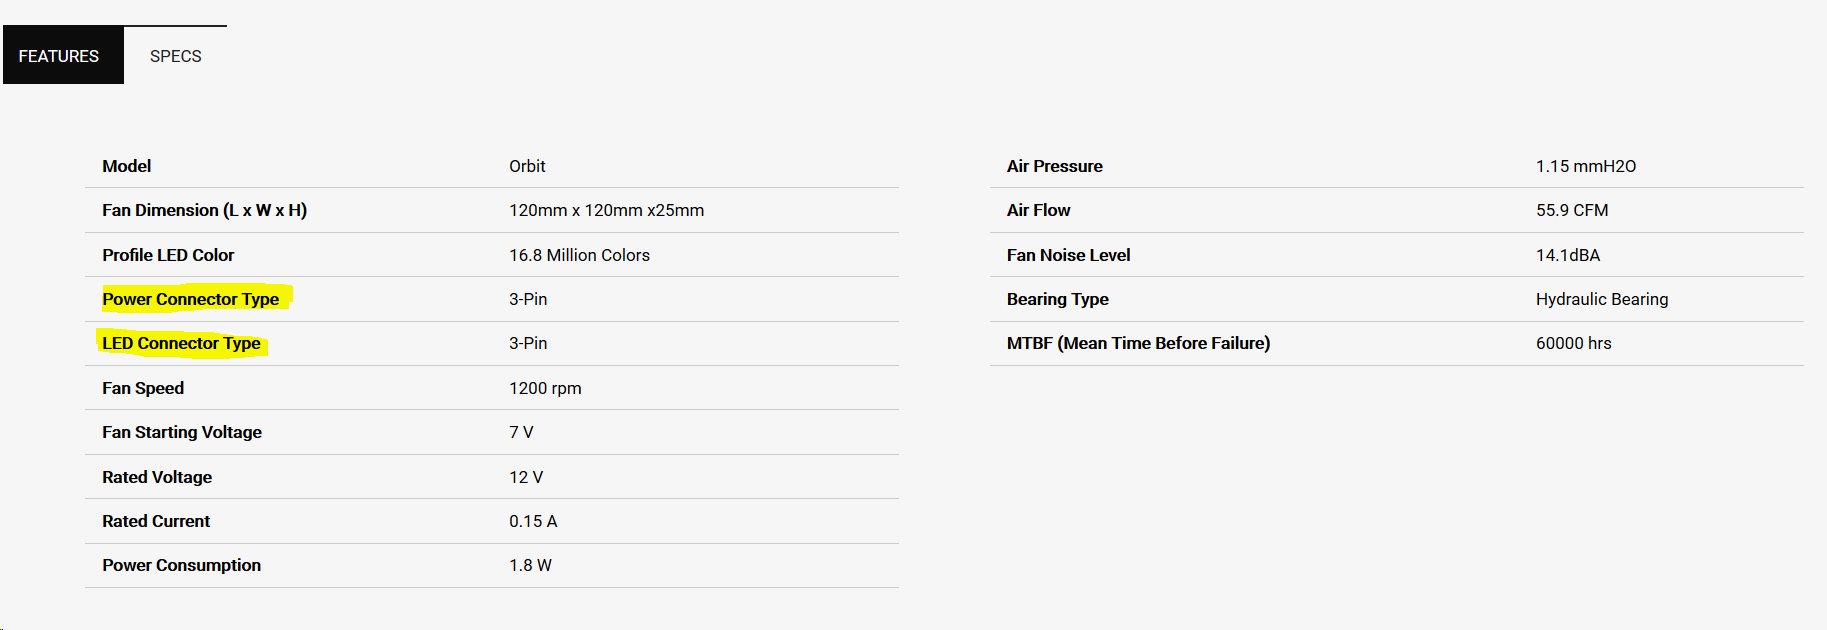1827x630 pixels.
Task: Open the SPECS tab
Action: (x=176, y=56)
